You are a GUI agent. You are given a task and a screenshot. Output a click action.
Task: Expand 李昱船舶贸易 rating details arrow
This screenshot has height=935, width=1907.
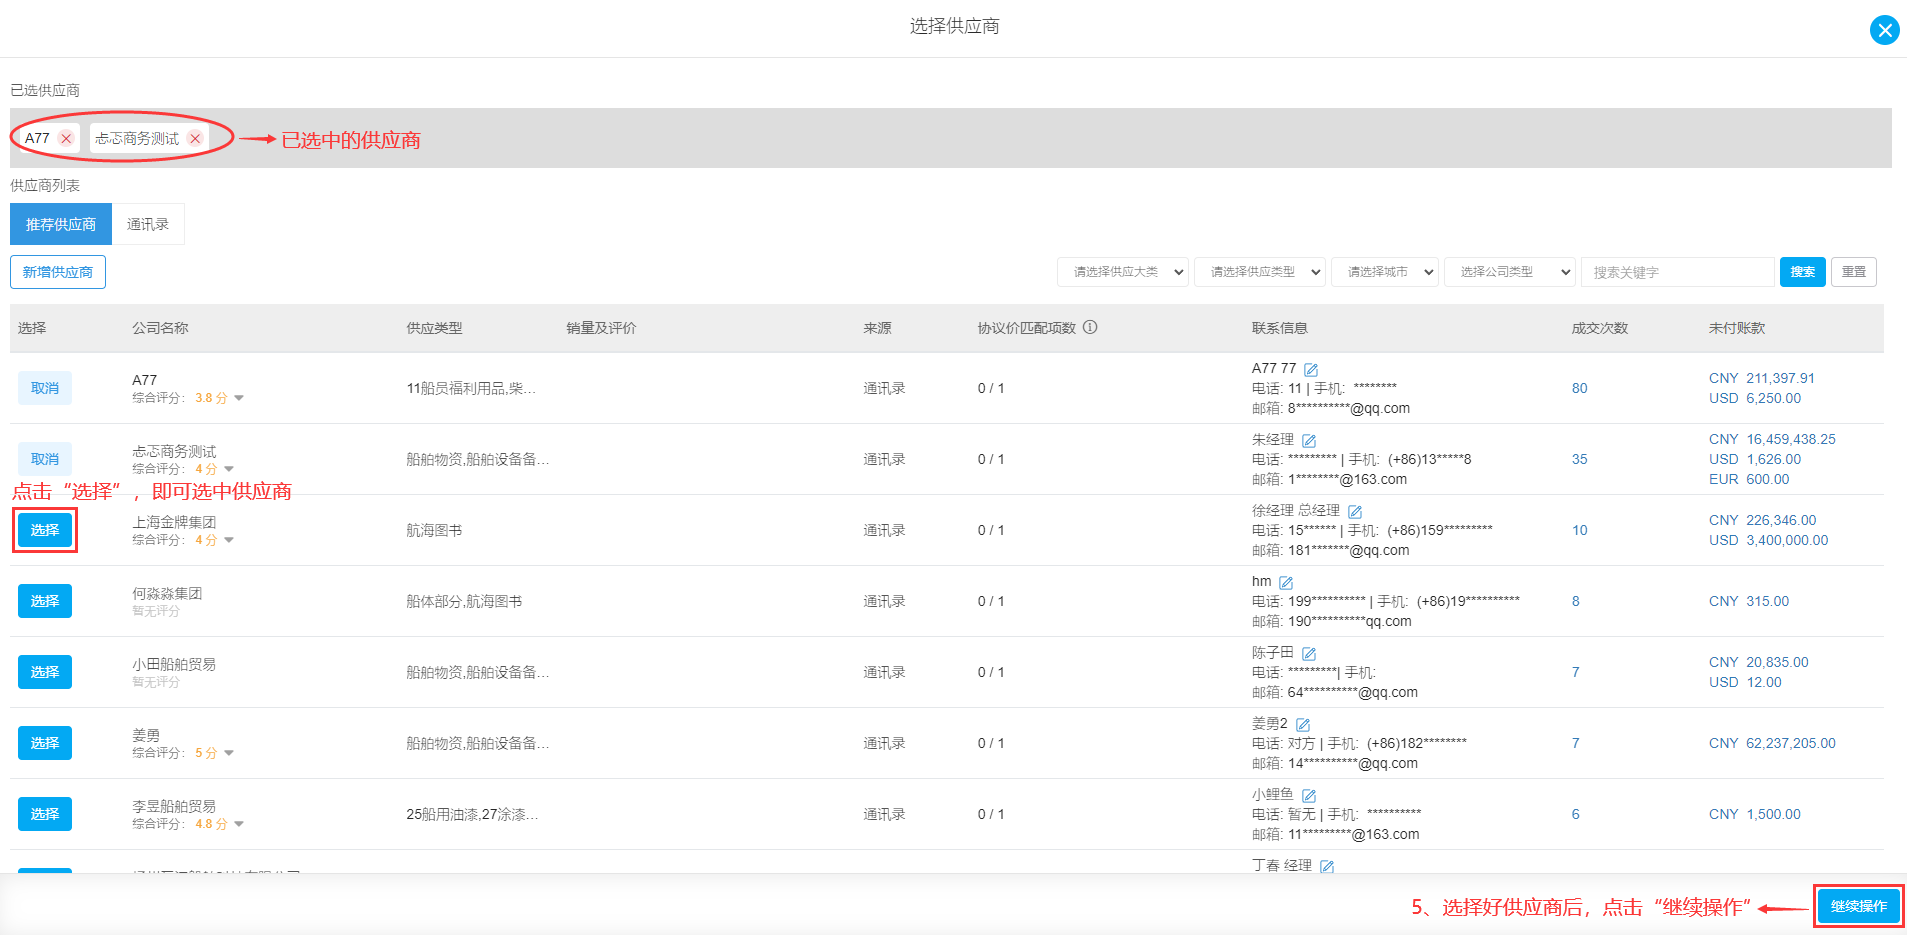click(239, 824)
